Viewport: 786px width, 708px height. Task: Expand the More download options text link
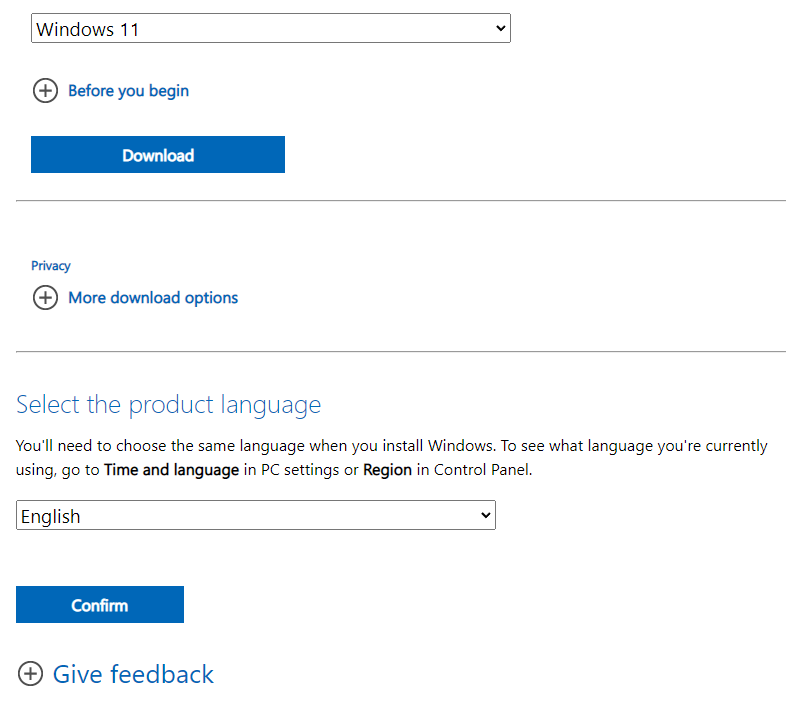point(153,298)
